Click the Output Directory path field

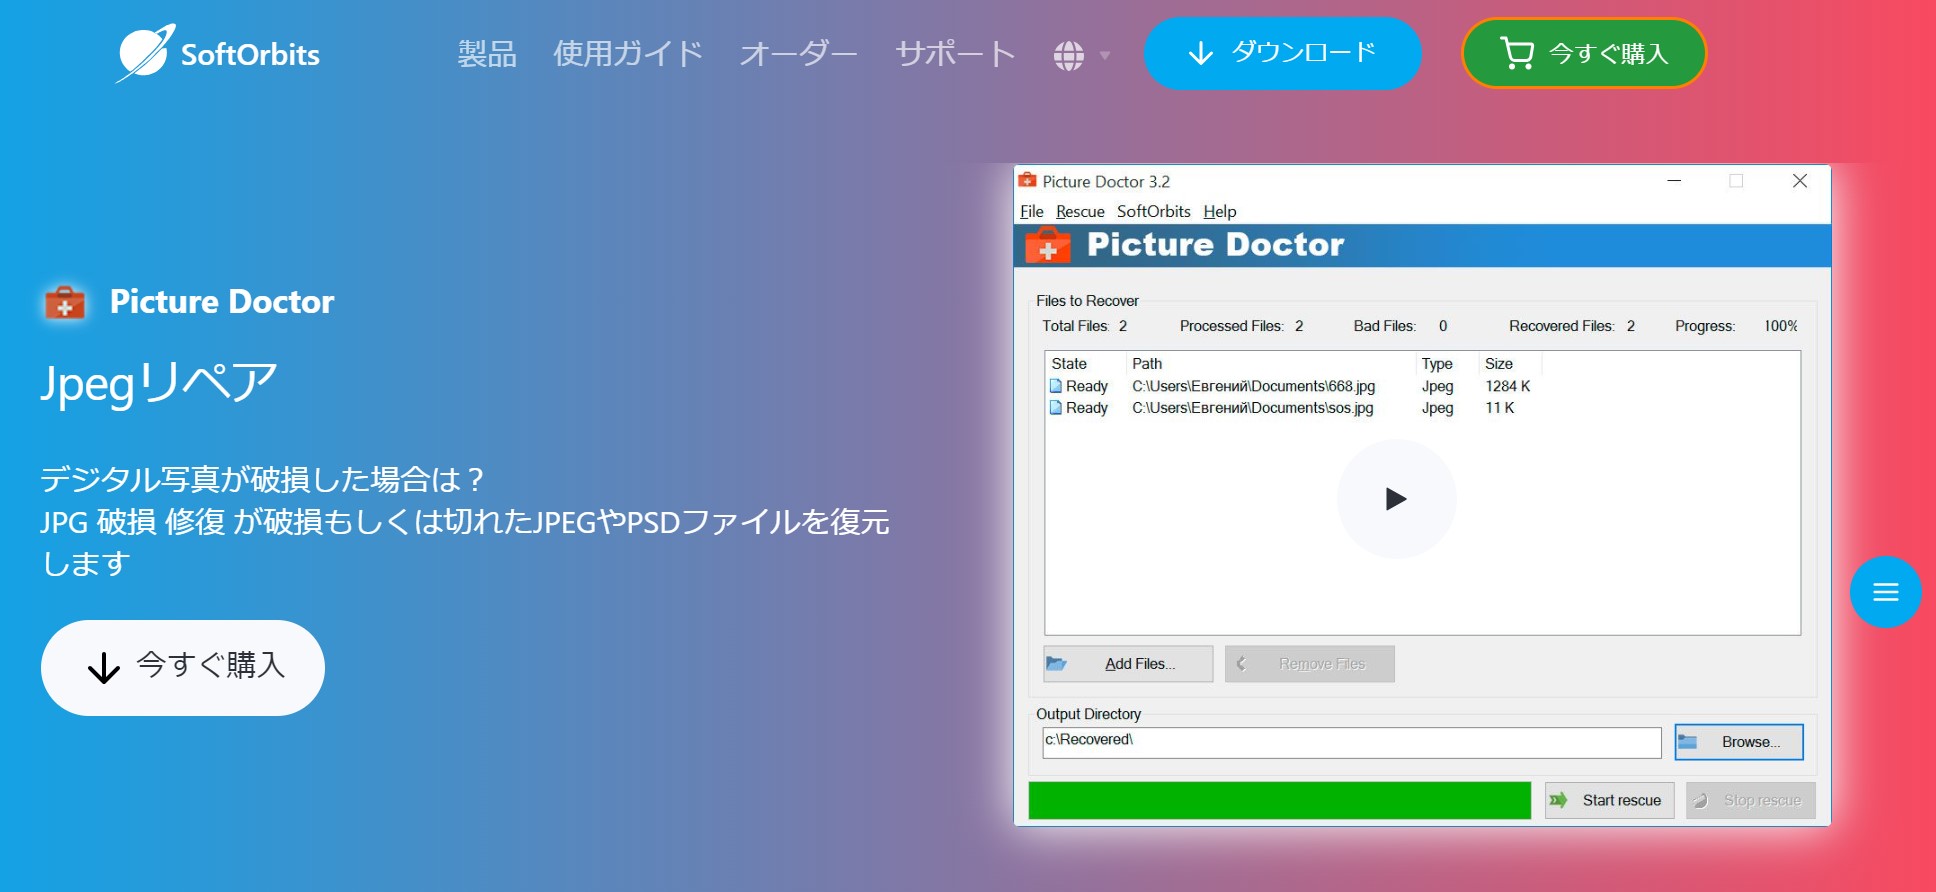click(1350, 741)
